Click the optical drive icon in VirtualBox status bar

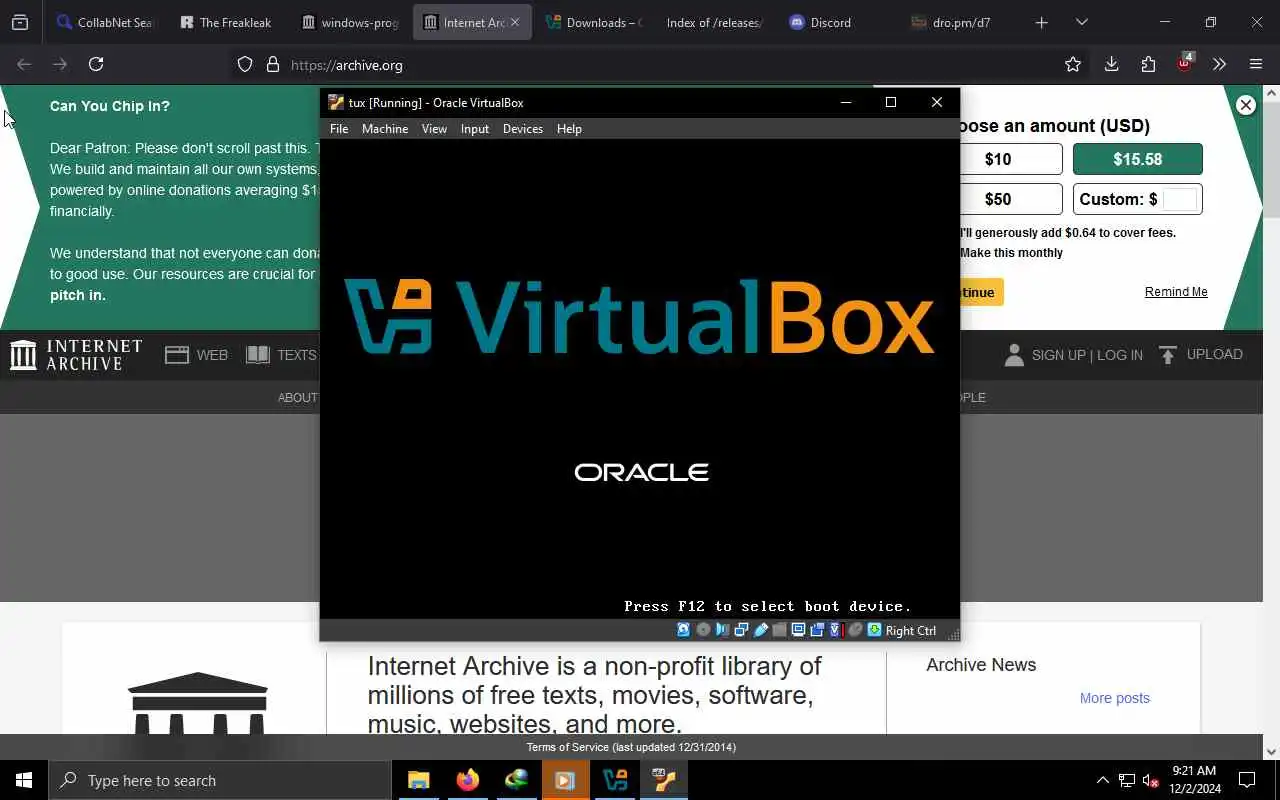point(703,630)
